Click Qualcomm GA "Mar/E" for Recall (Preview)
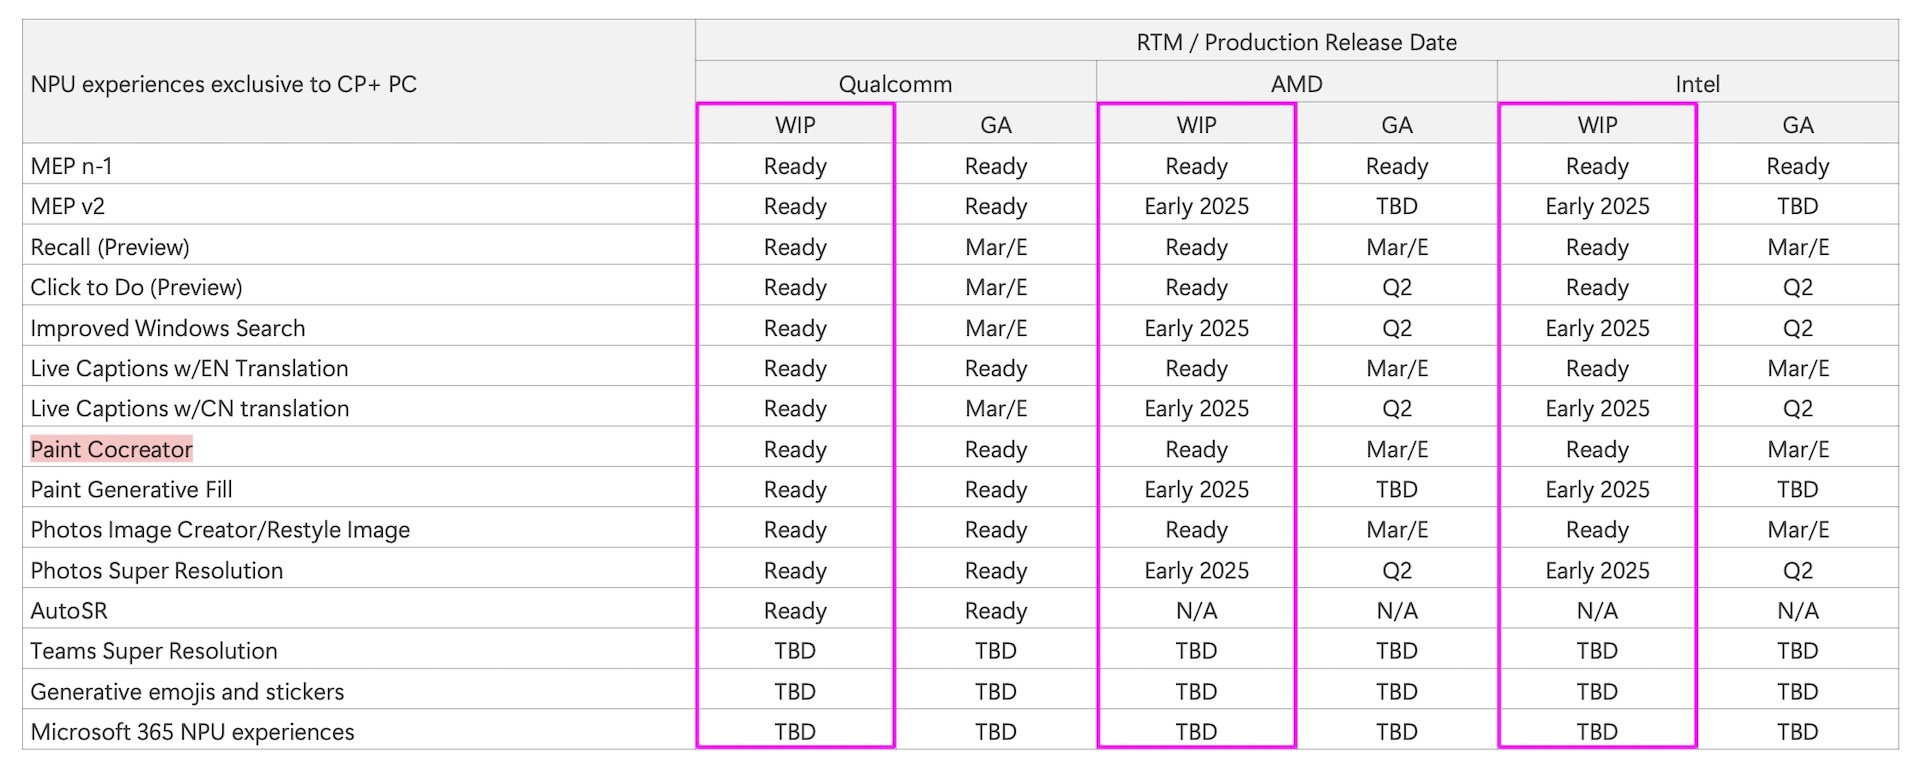The height and width of the screenshot is (763, 1920). tap(995, 247)
